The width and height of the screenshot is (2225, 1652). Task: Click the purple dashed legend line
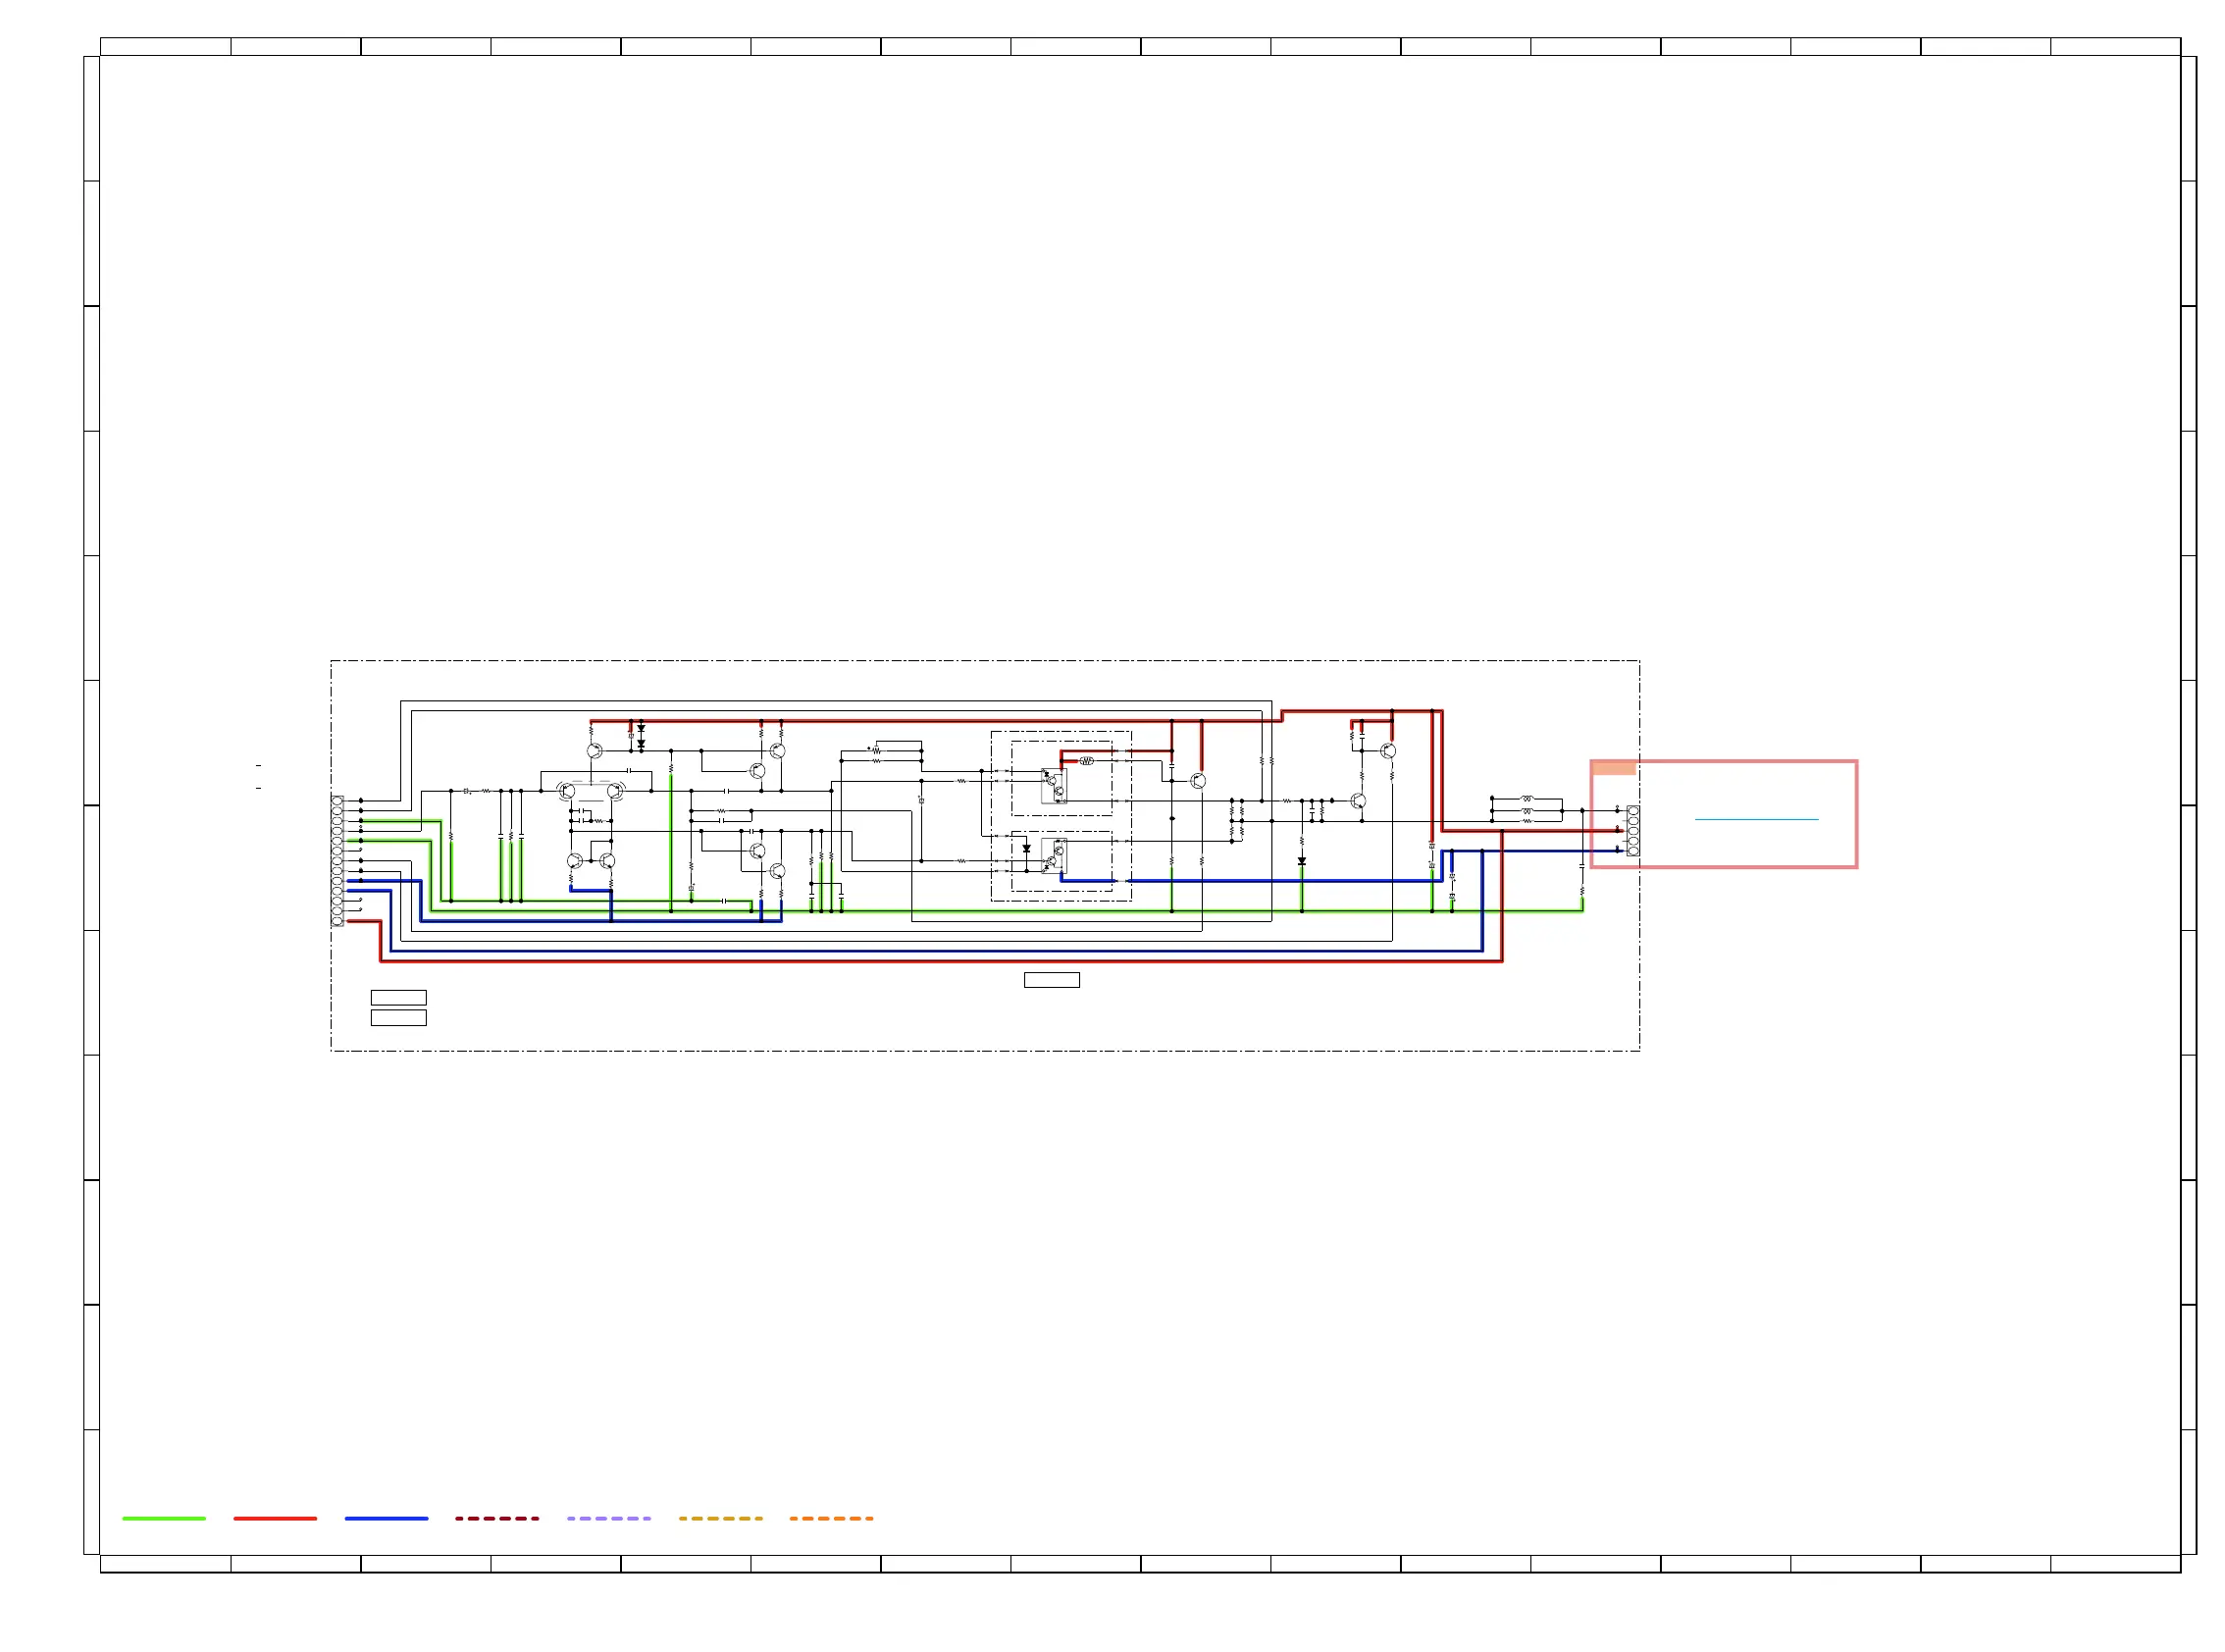point(608,1518)
